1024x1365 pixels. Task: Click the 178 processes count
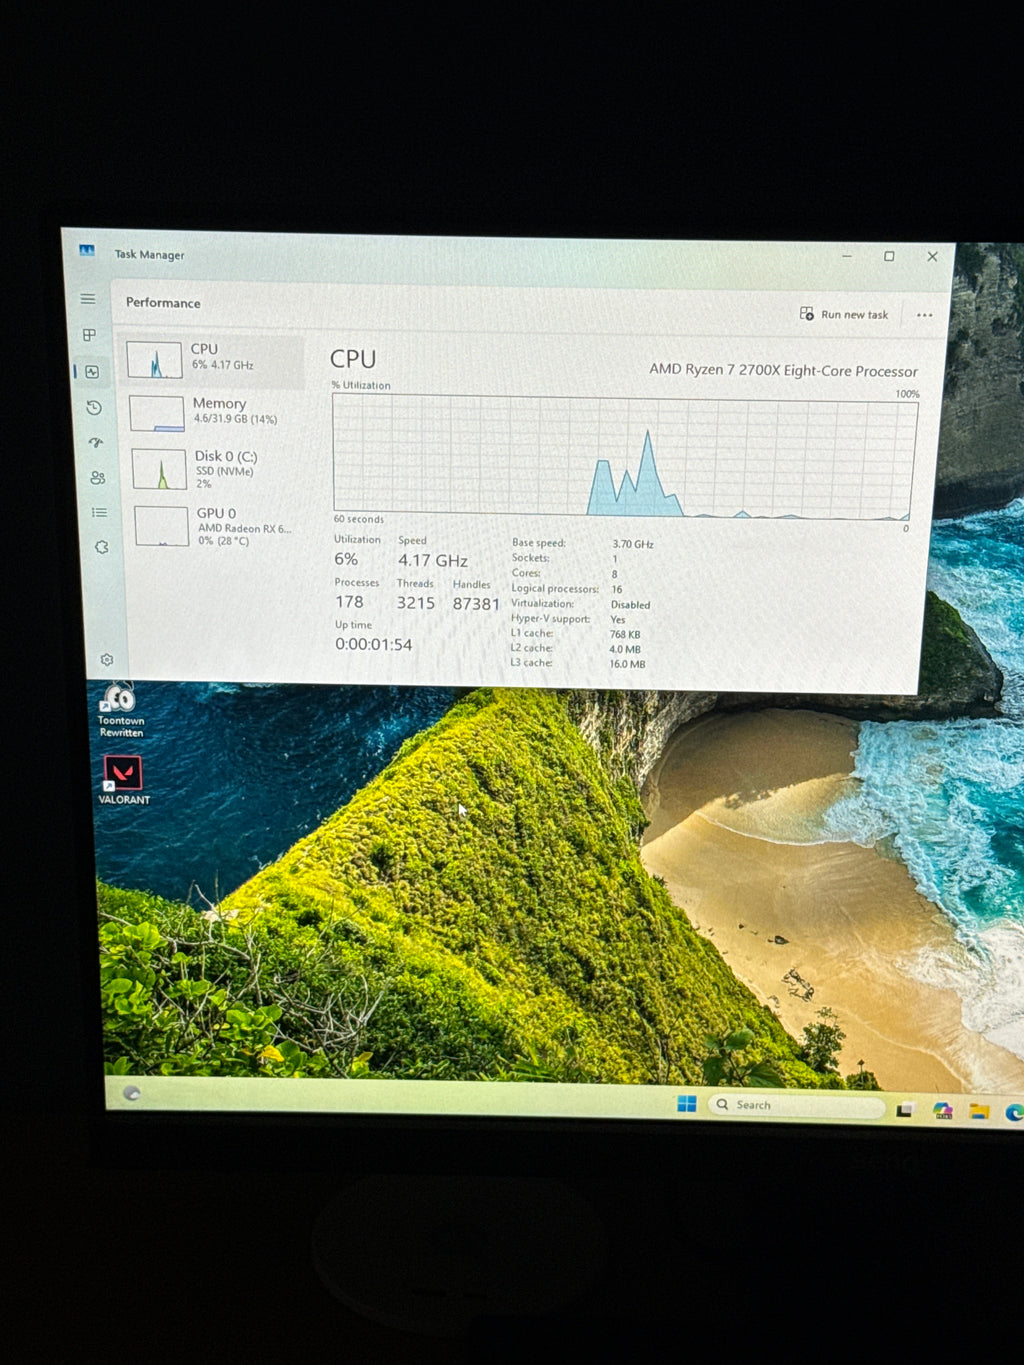coord(349,602)
